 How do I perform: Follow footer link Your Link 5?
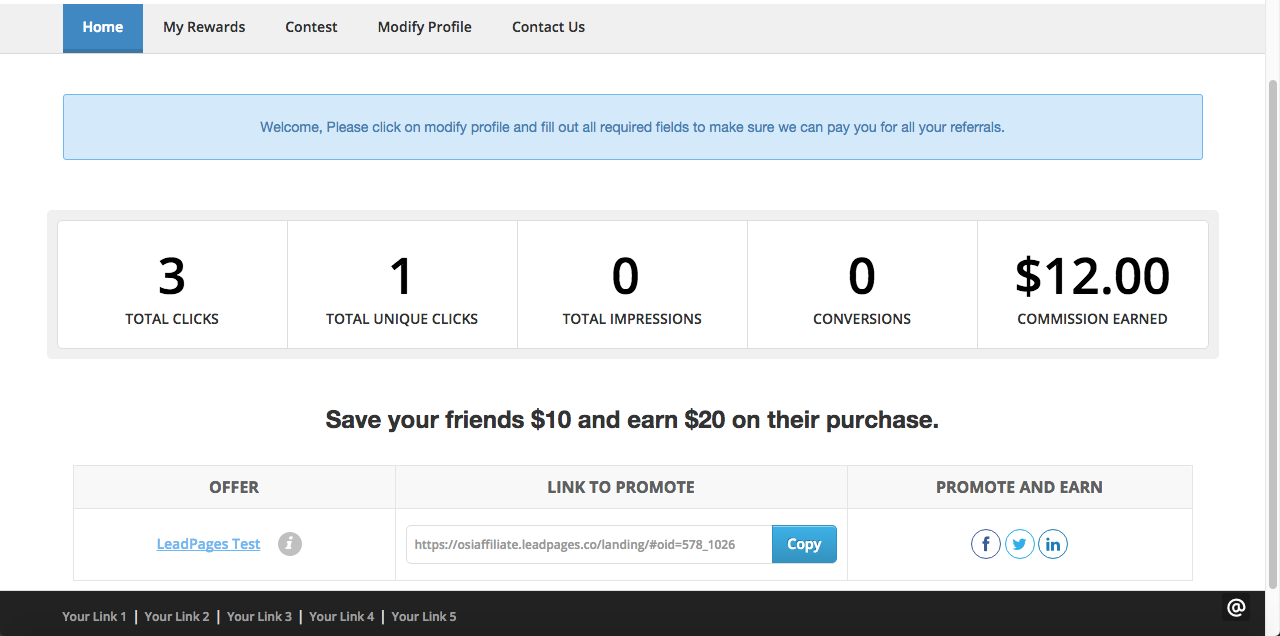pos(424,617)
